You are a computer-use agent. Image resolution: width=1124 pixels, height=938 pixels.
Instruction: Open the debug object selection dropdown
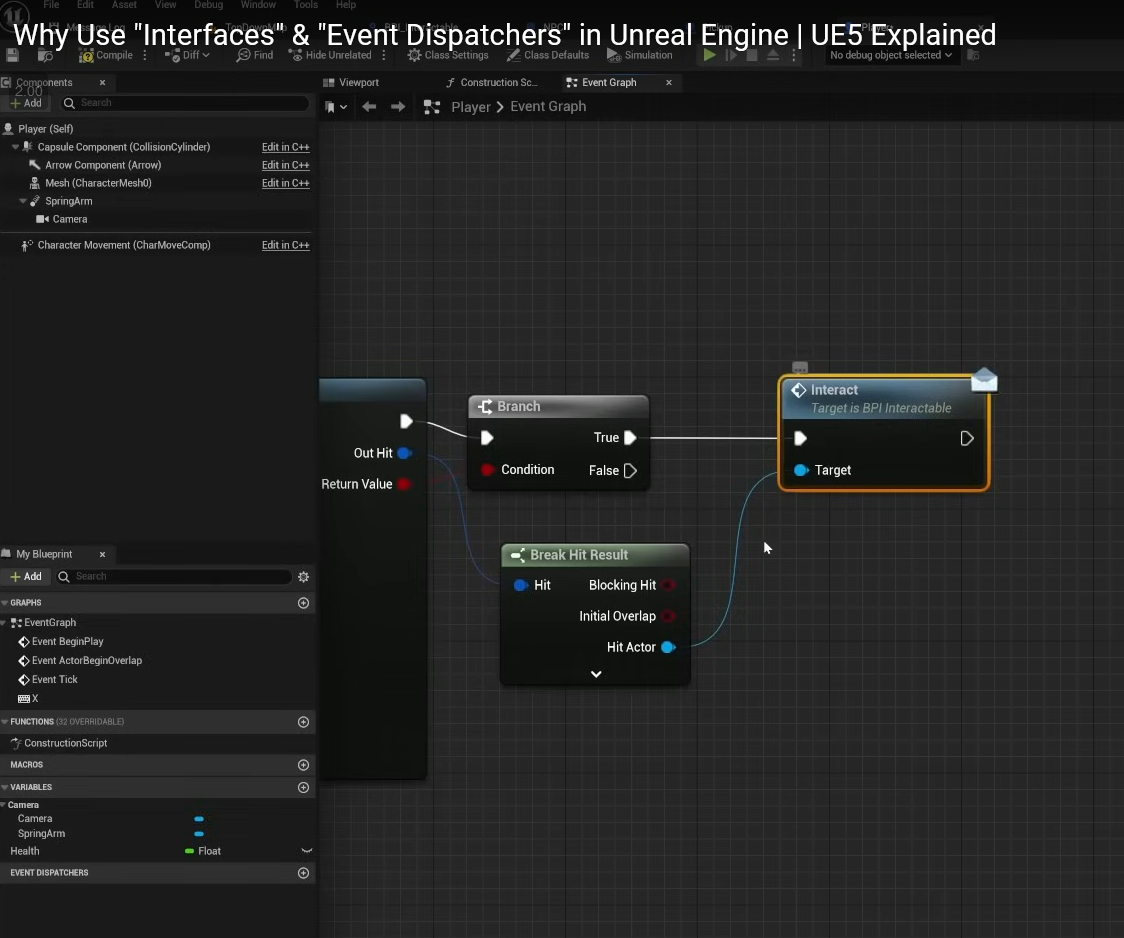click(890, 55)
